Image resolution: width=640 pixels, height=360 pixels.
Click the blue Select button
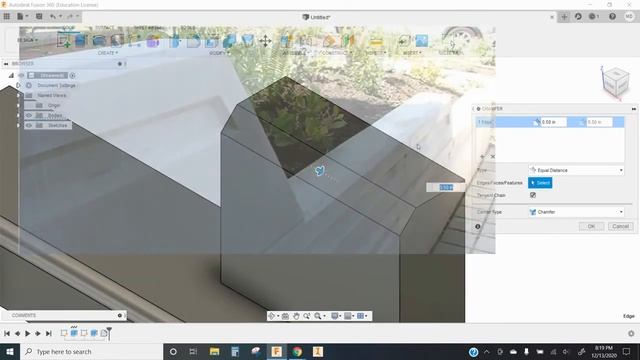pos(540,183)
